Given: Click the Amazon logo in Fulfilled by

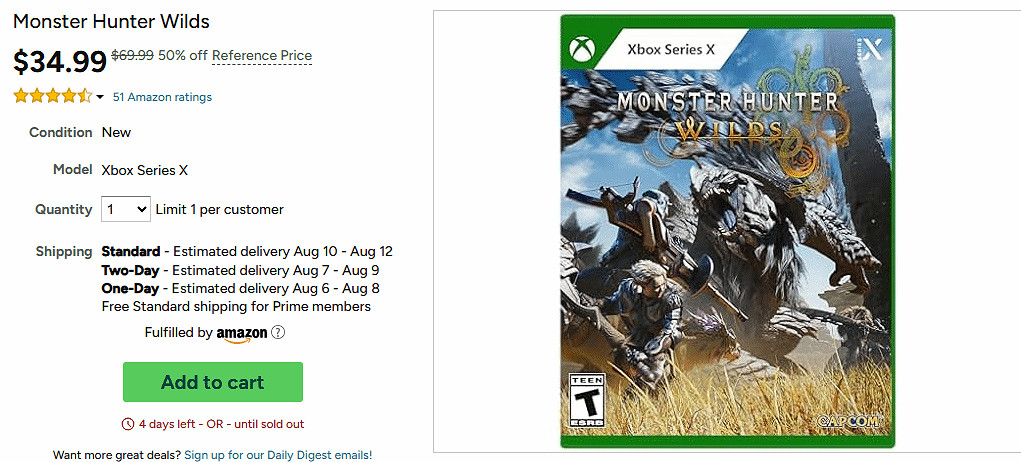Looking at the screenshot, I should click(242, 334).
